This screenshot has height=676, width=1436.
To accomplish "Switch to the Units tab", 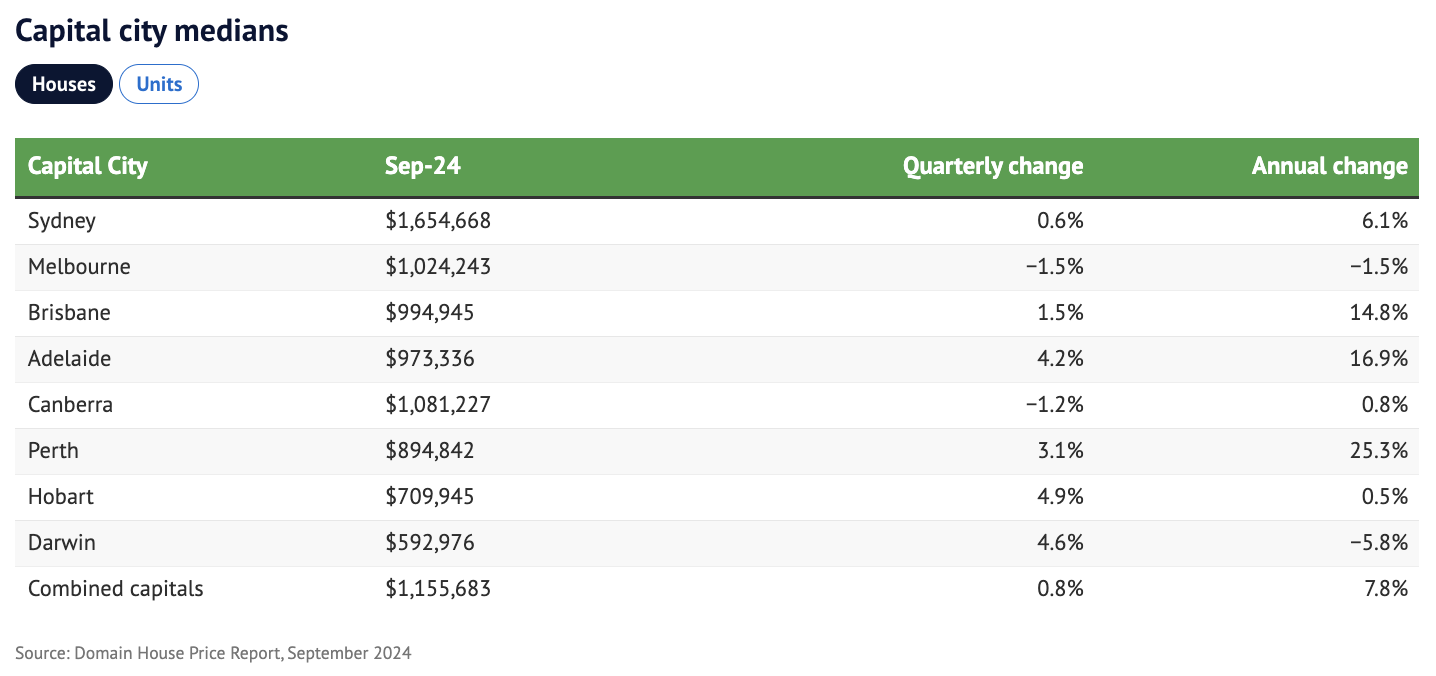I will 159,84.
